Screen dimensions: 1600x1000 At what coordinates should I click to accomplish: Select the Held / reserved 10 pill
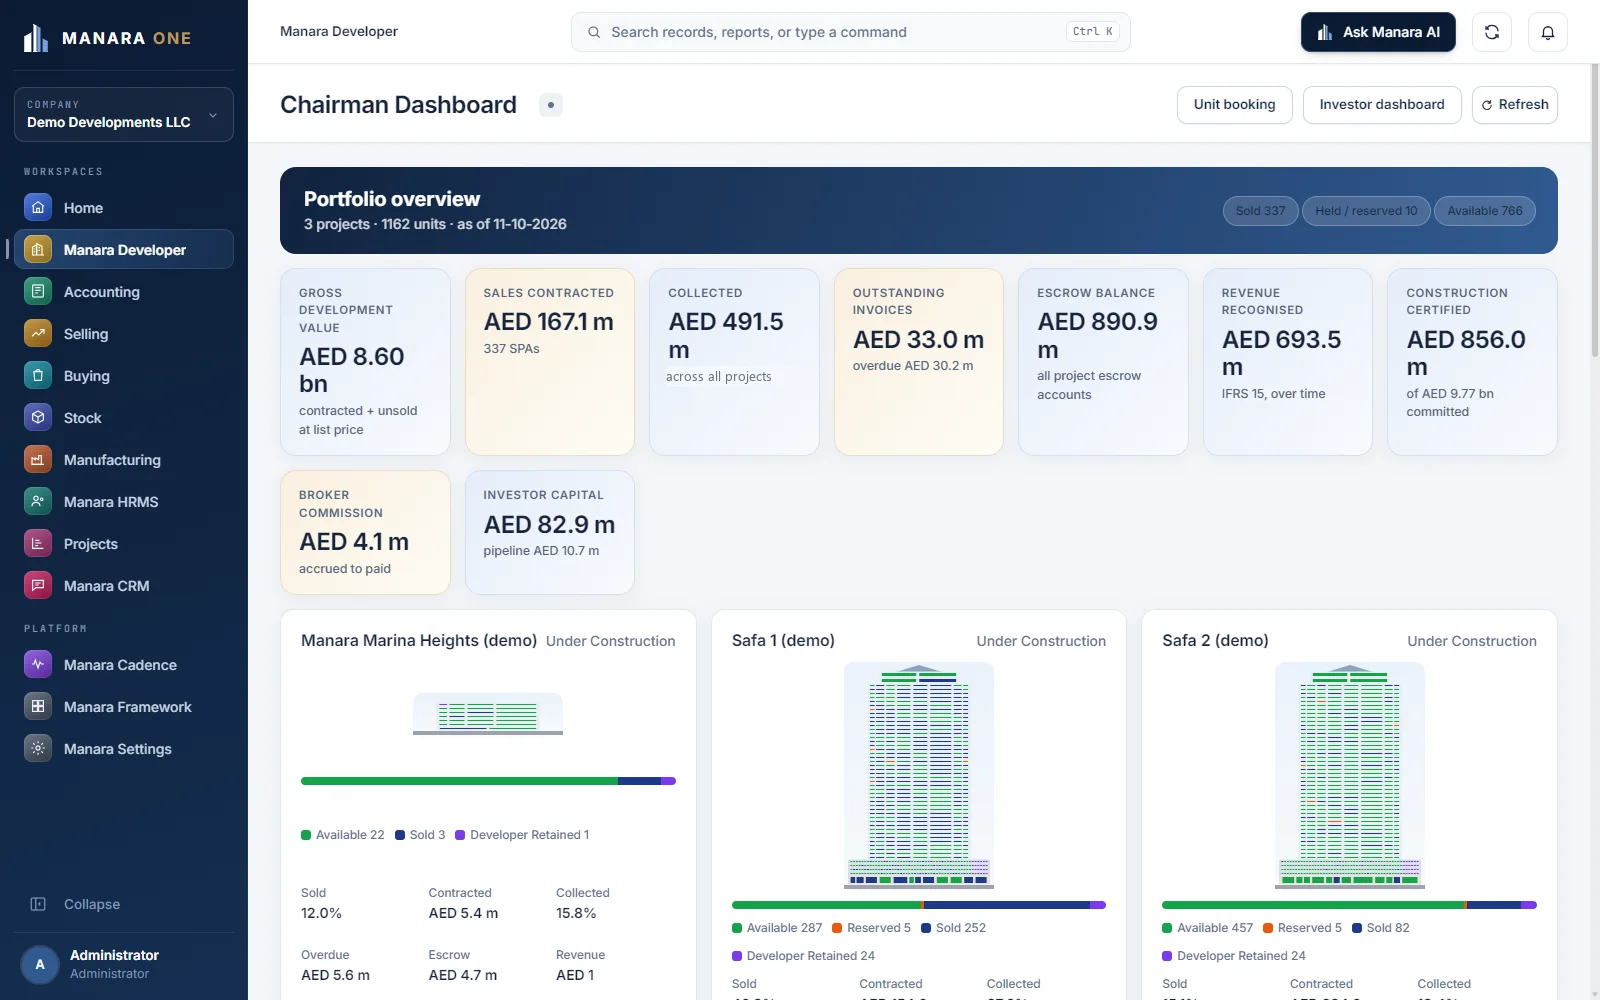pyautogui.click(x=1366, y=211)
